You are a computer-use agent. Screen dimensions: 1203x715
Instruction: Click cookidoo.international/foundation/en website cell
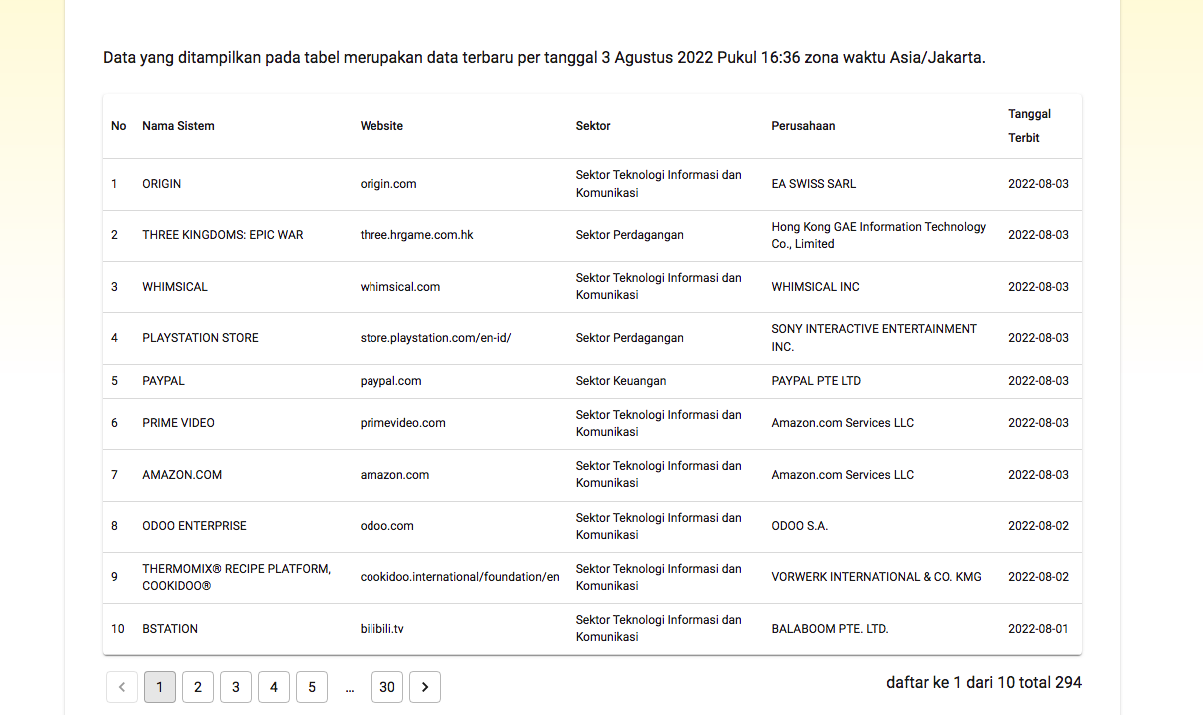click(460, 577)
